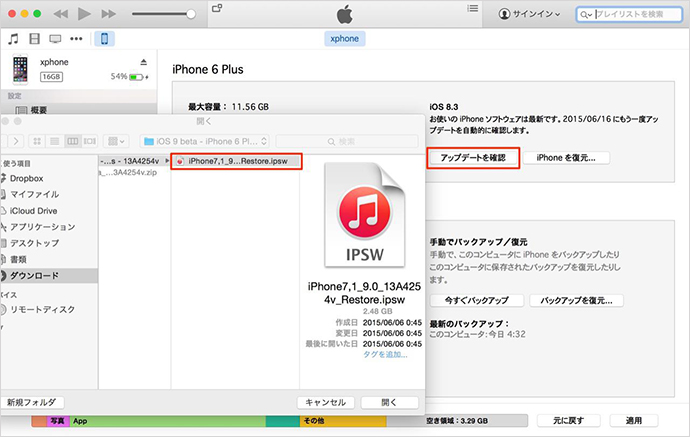Click キャンセル in the file dialog

tap(326, 402)
